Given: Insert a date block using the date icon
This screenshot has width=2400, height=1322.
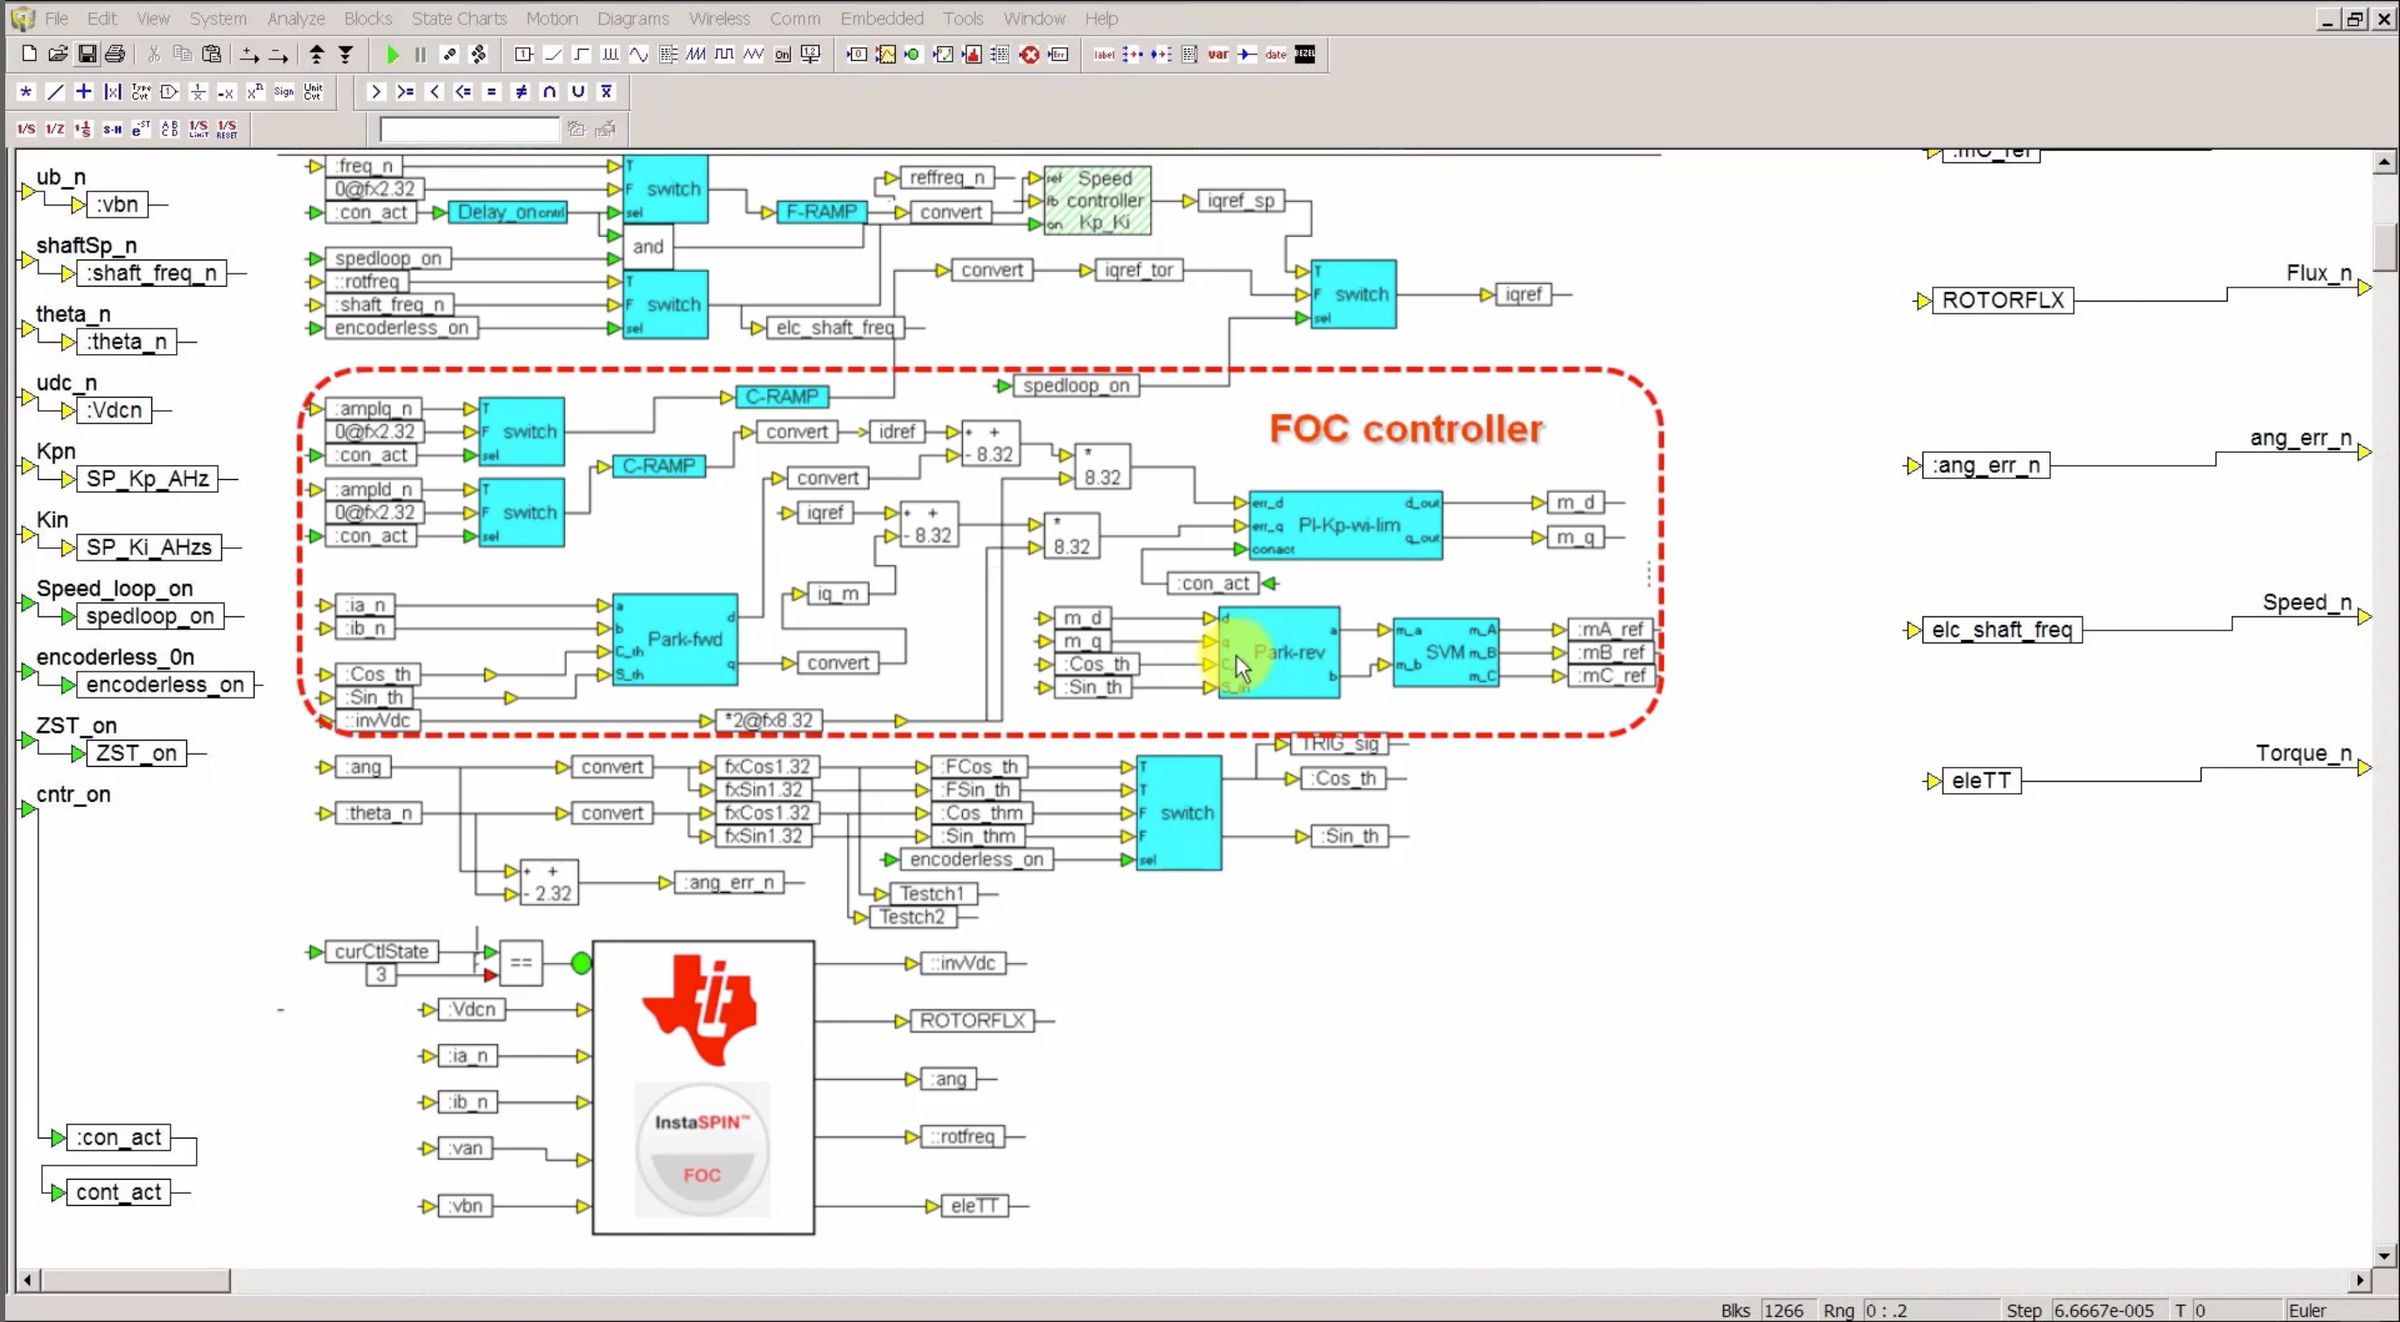Looking at the screenshot, I should coord(1276,54).
